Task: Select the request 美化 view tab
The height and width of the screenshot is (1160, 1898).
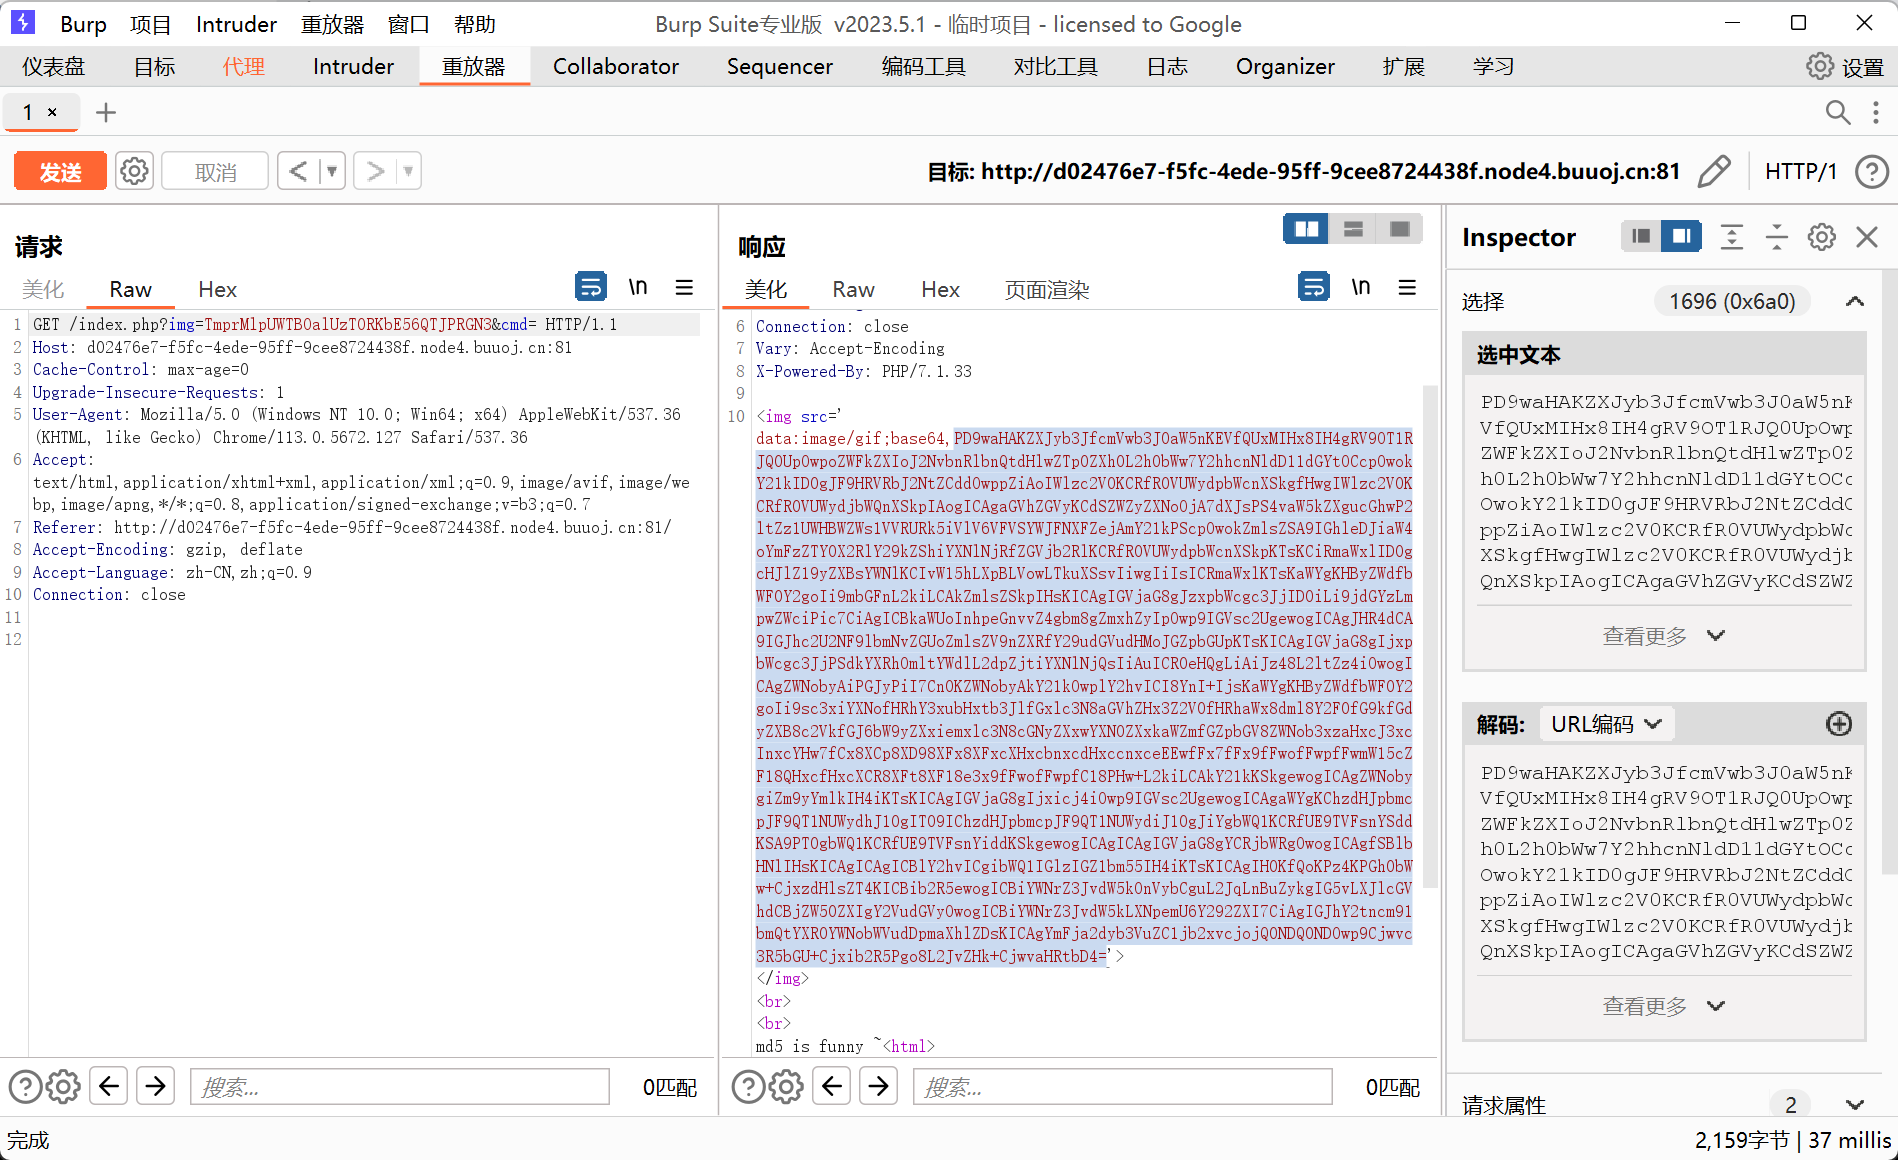Action: coord(43,289)
